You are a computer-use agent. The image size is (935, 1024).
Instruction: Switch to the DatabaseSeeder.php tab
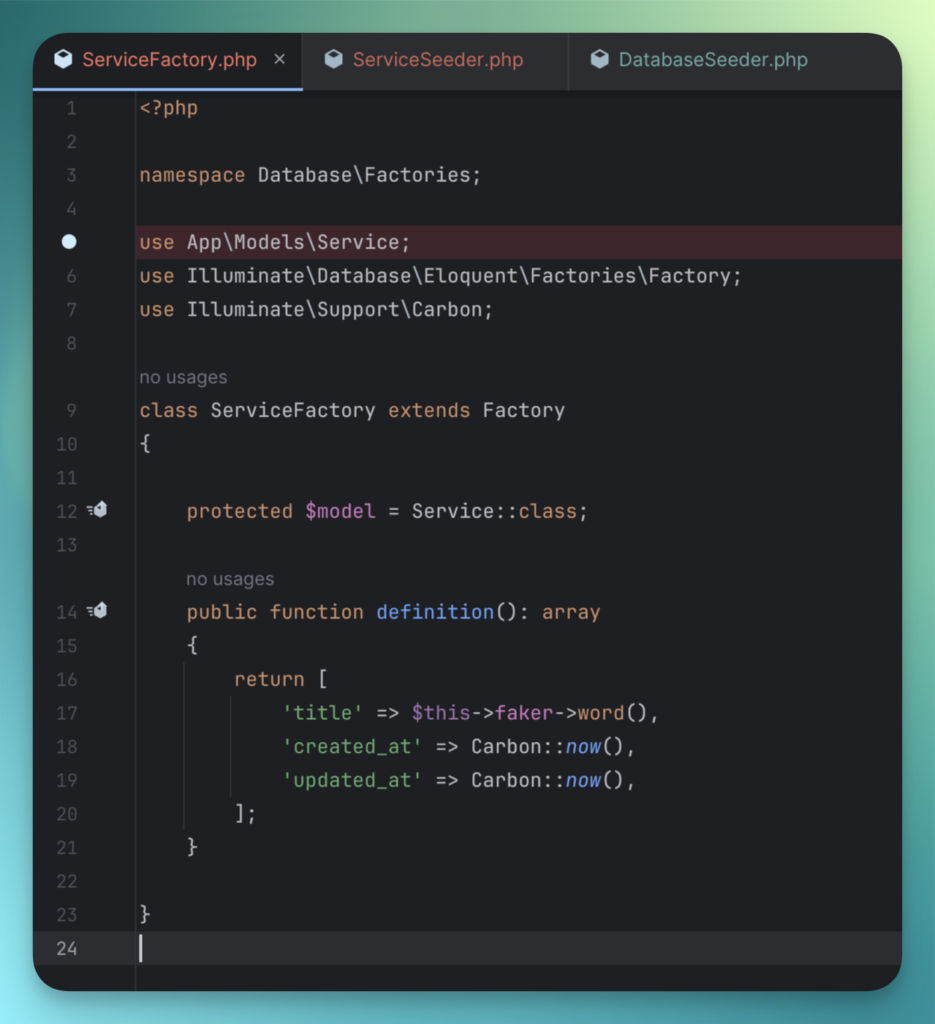[x=712, y=60]
